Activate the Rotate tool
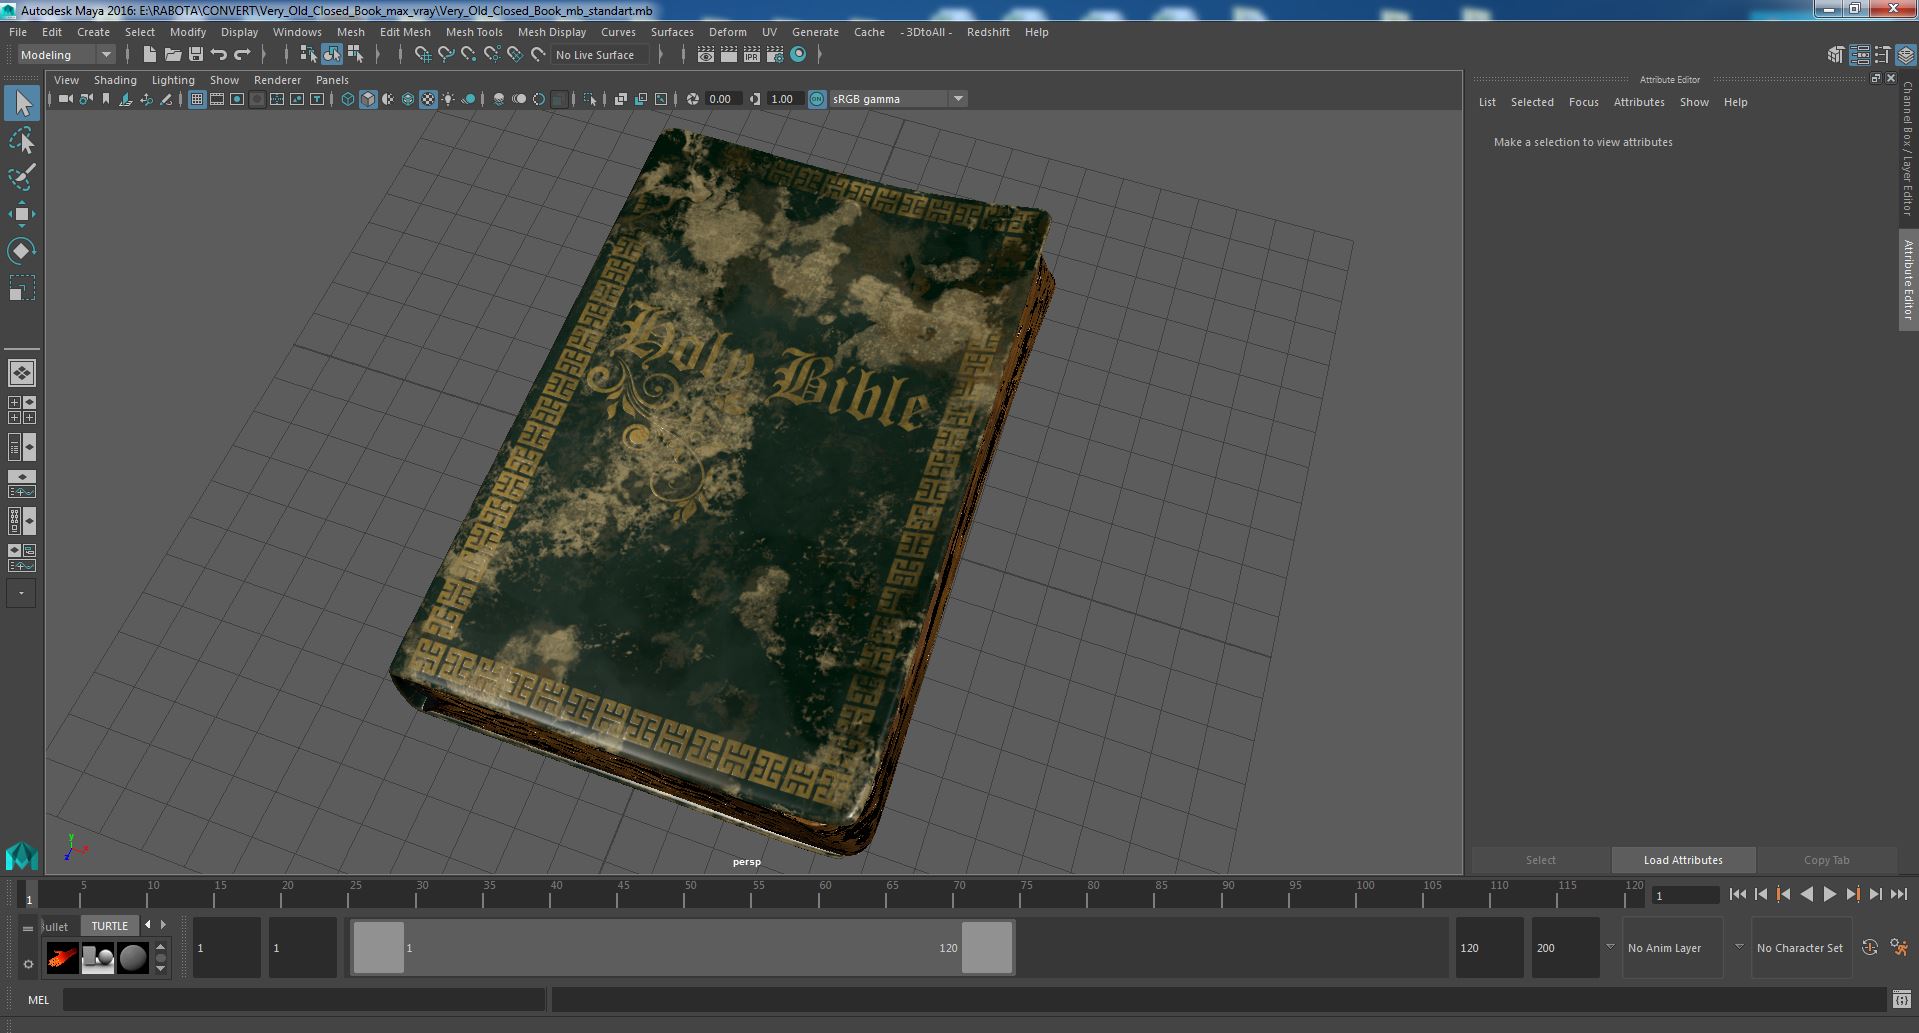 [22, 251]
